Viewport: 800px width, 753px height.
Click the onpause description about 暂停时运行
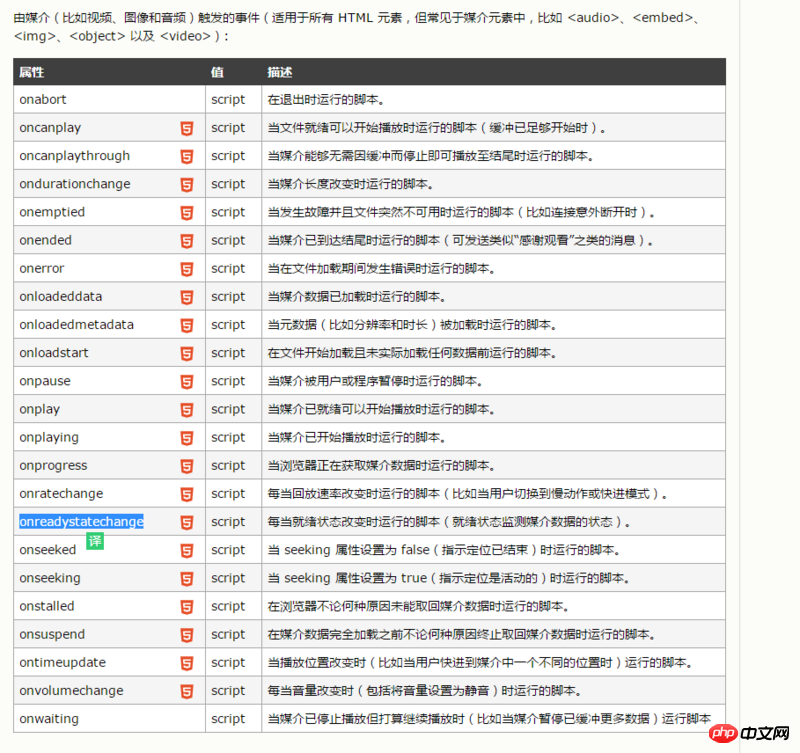click(375, 381)
